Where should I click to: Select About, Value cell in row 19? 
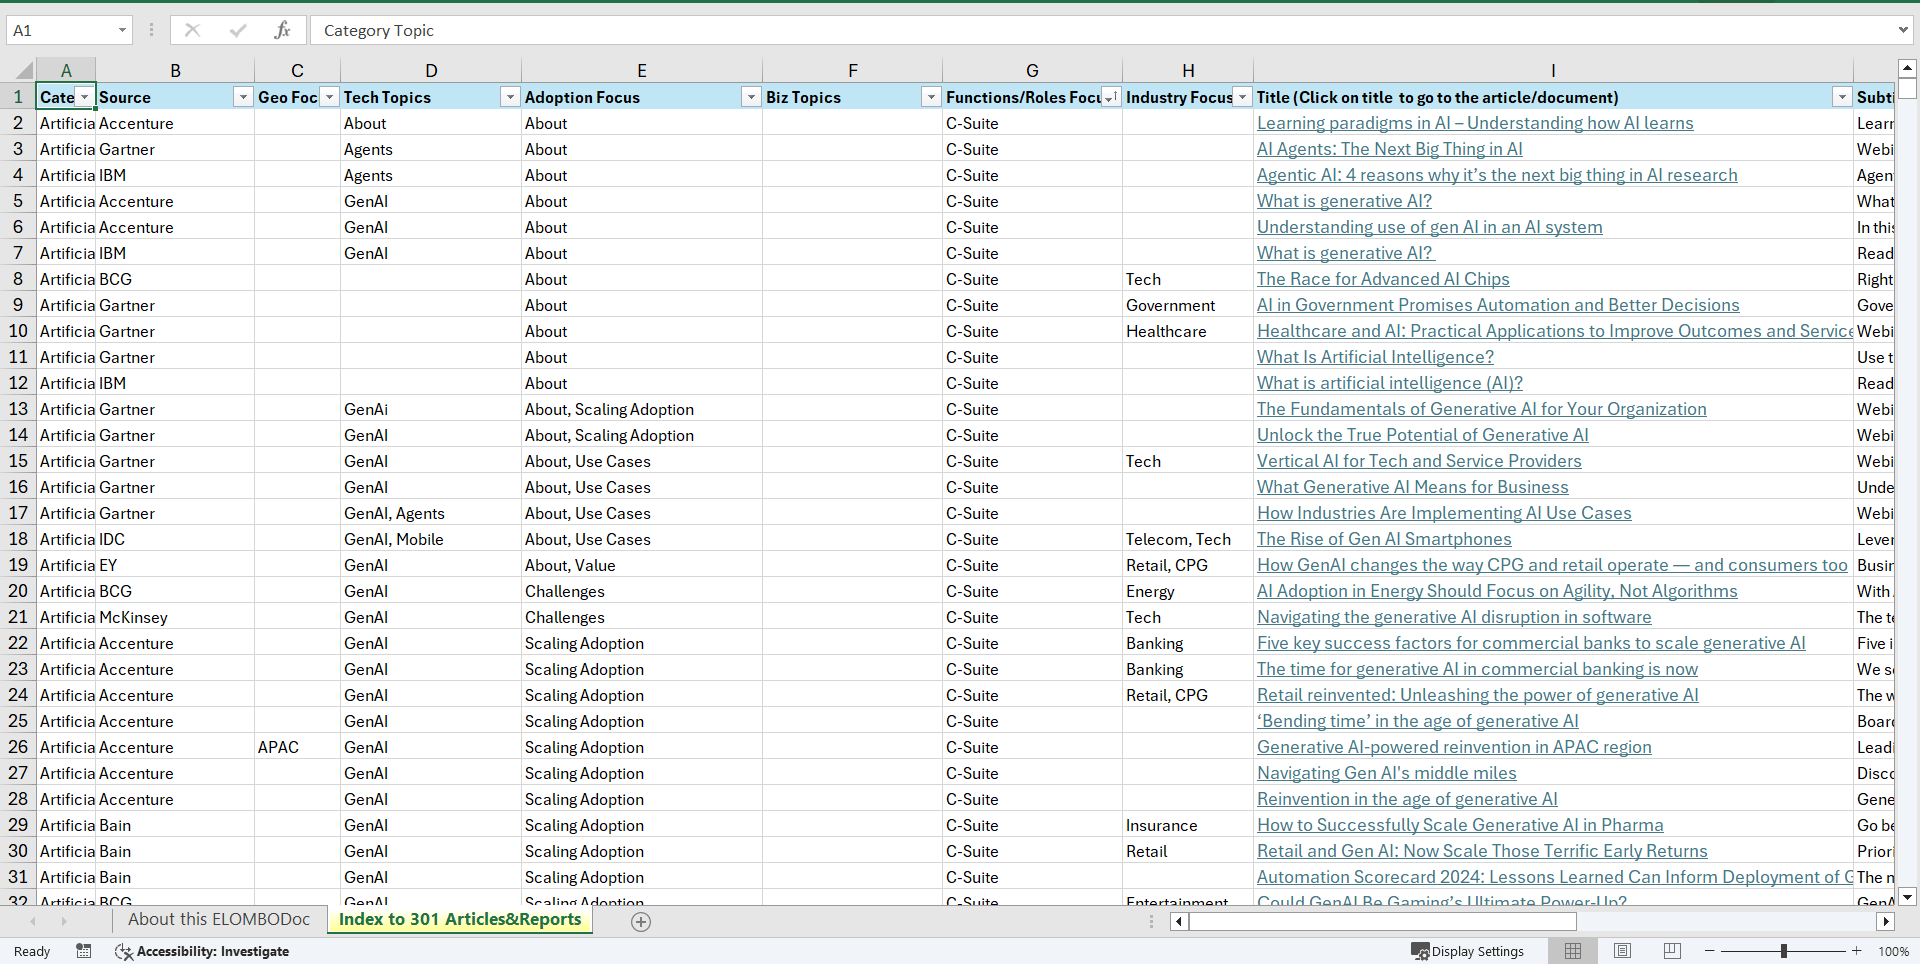pos(642,565)
